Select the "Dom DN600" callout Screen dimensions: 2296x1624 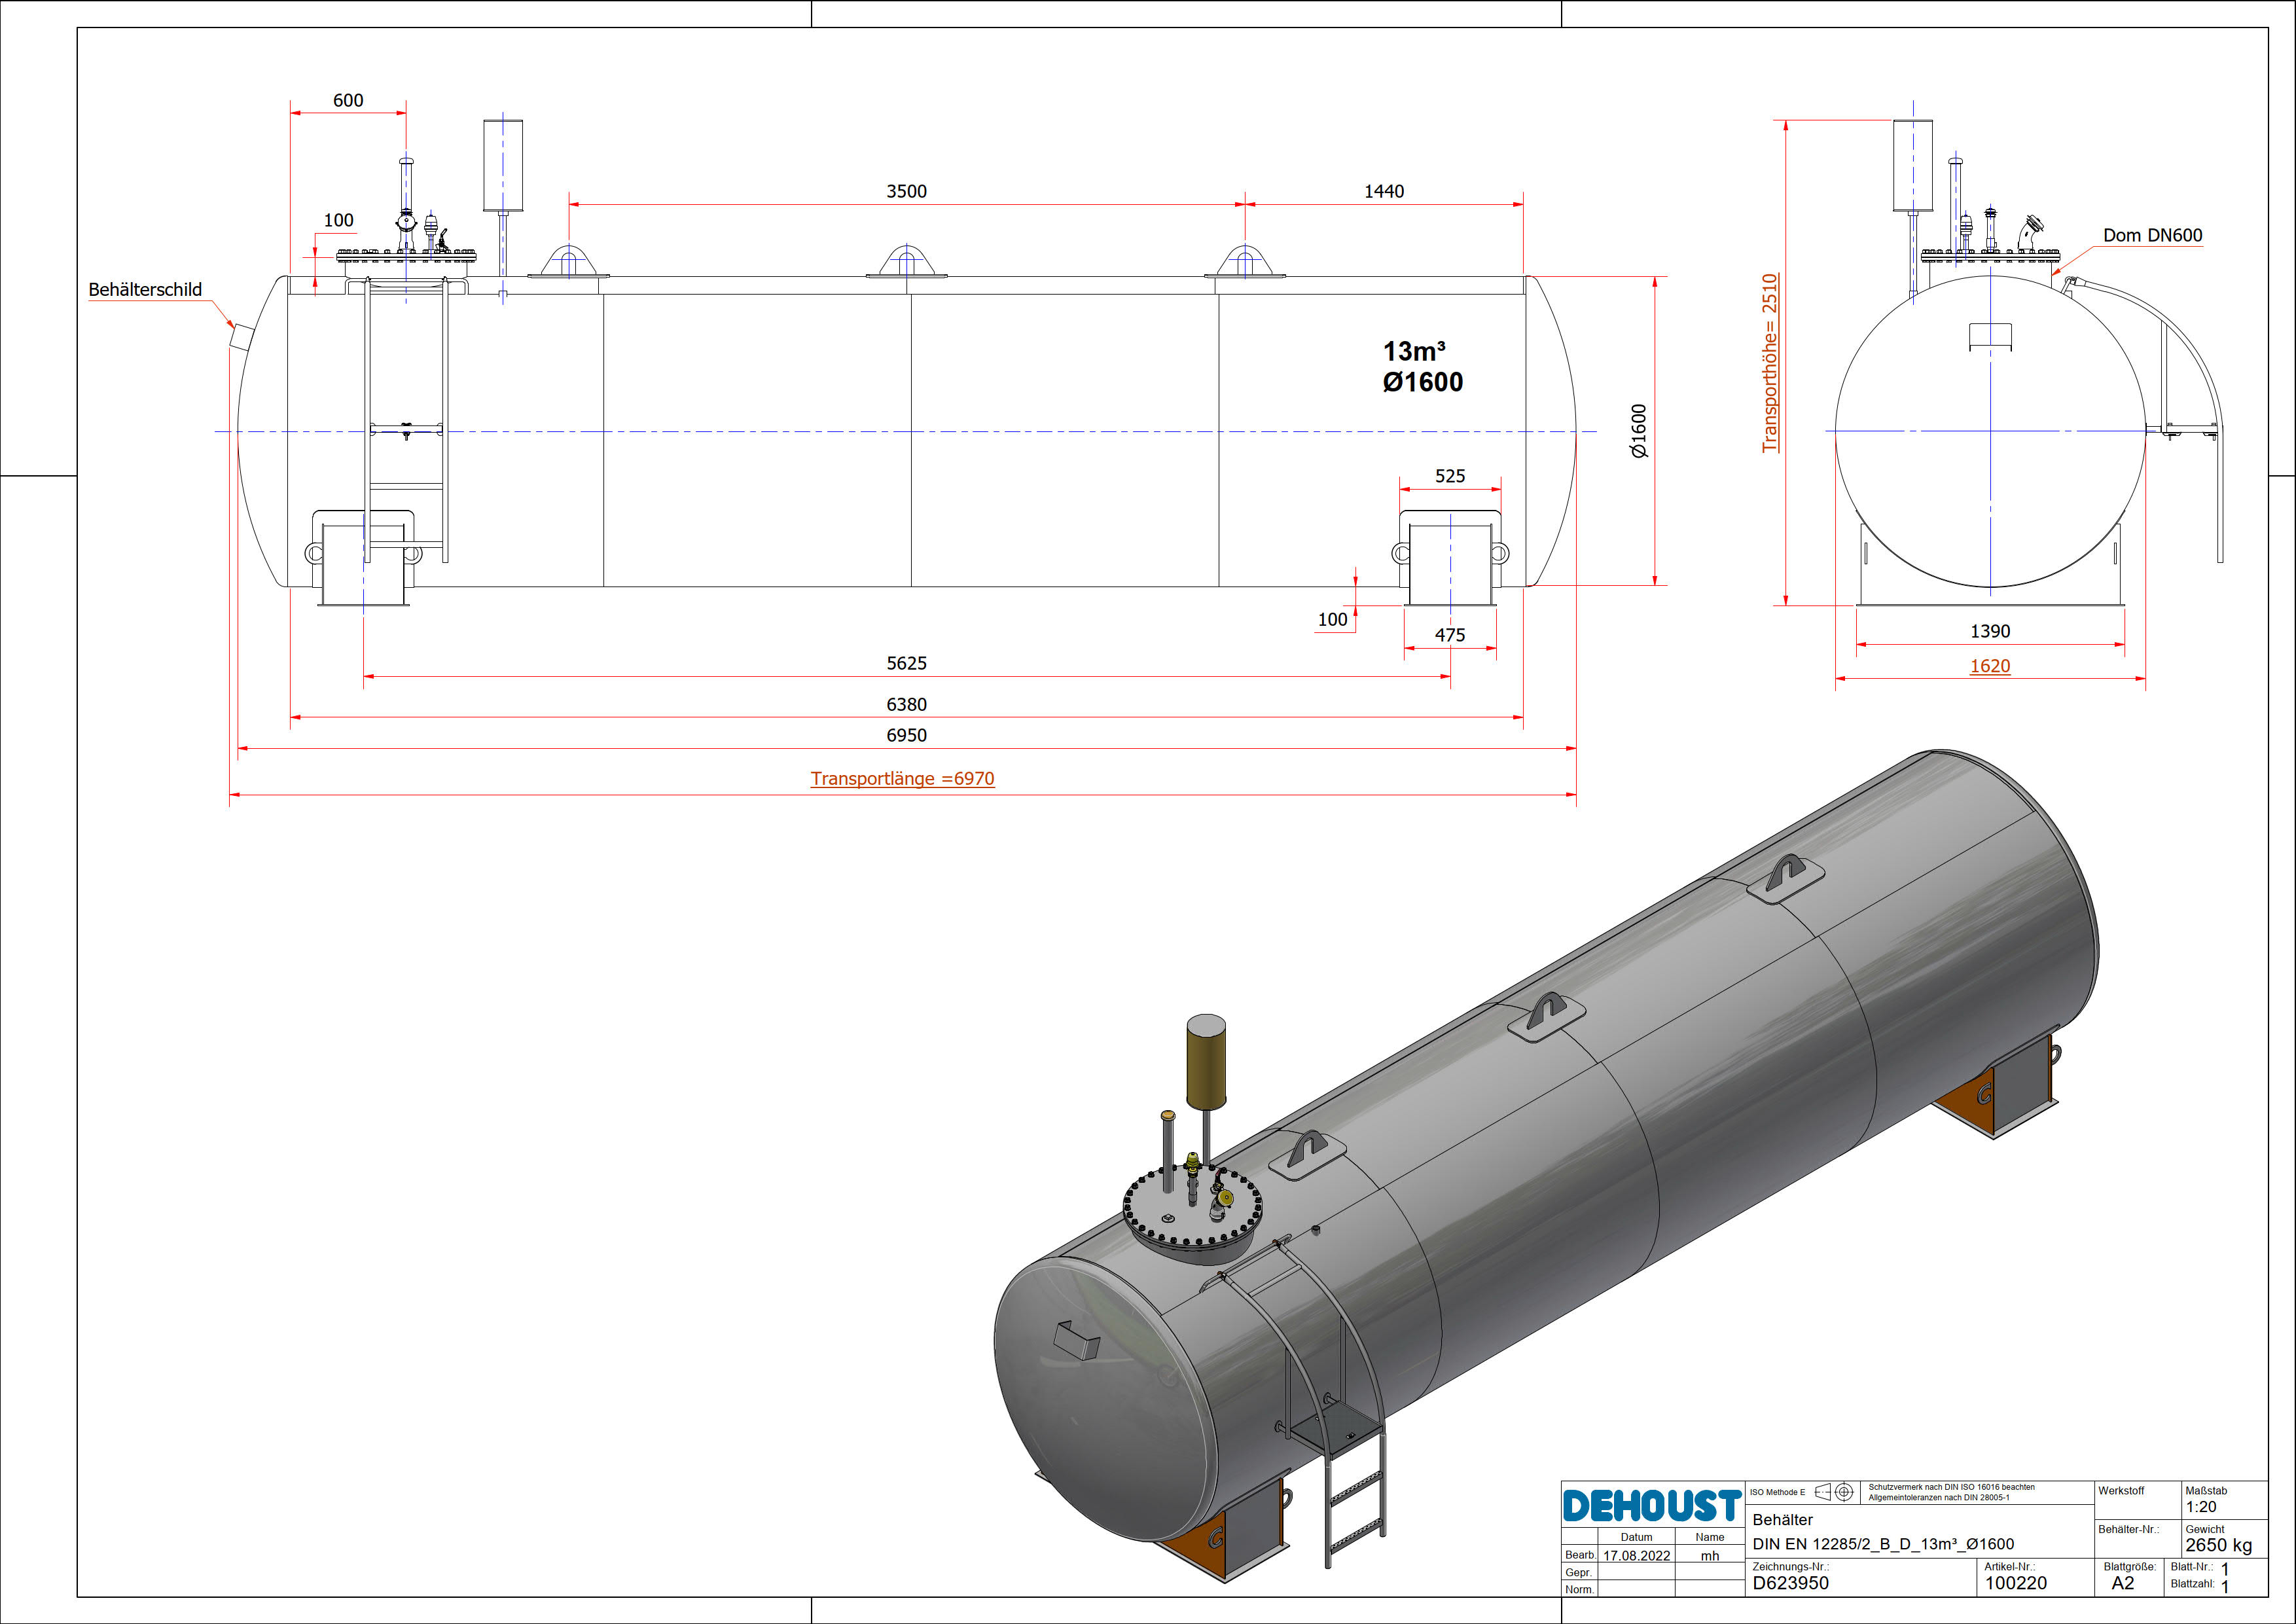point(2152,235)
